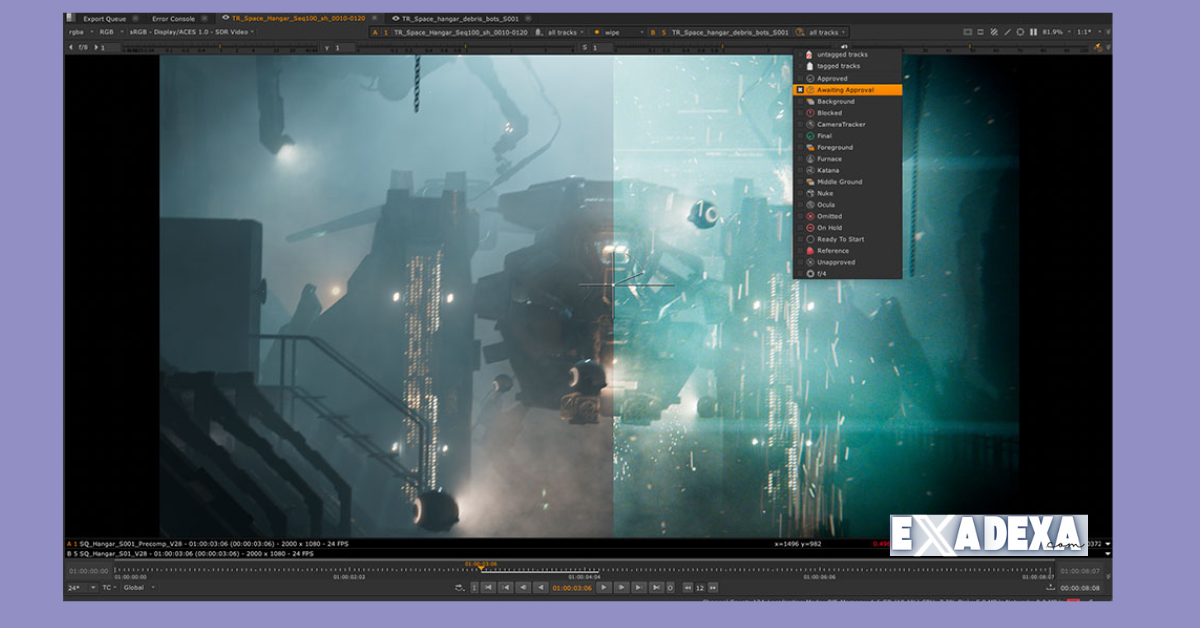Viewport: 1200px width, 628px height.
Task: Select the Final tag from the menu
Action: [x=828, y=135]
